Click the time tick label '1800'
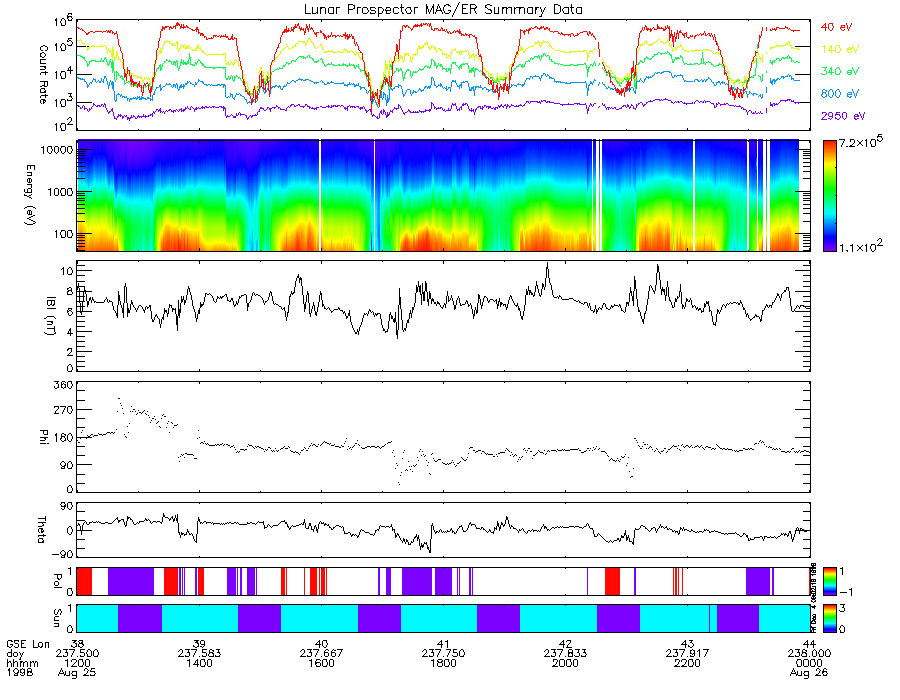 (443, 663)
